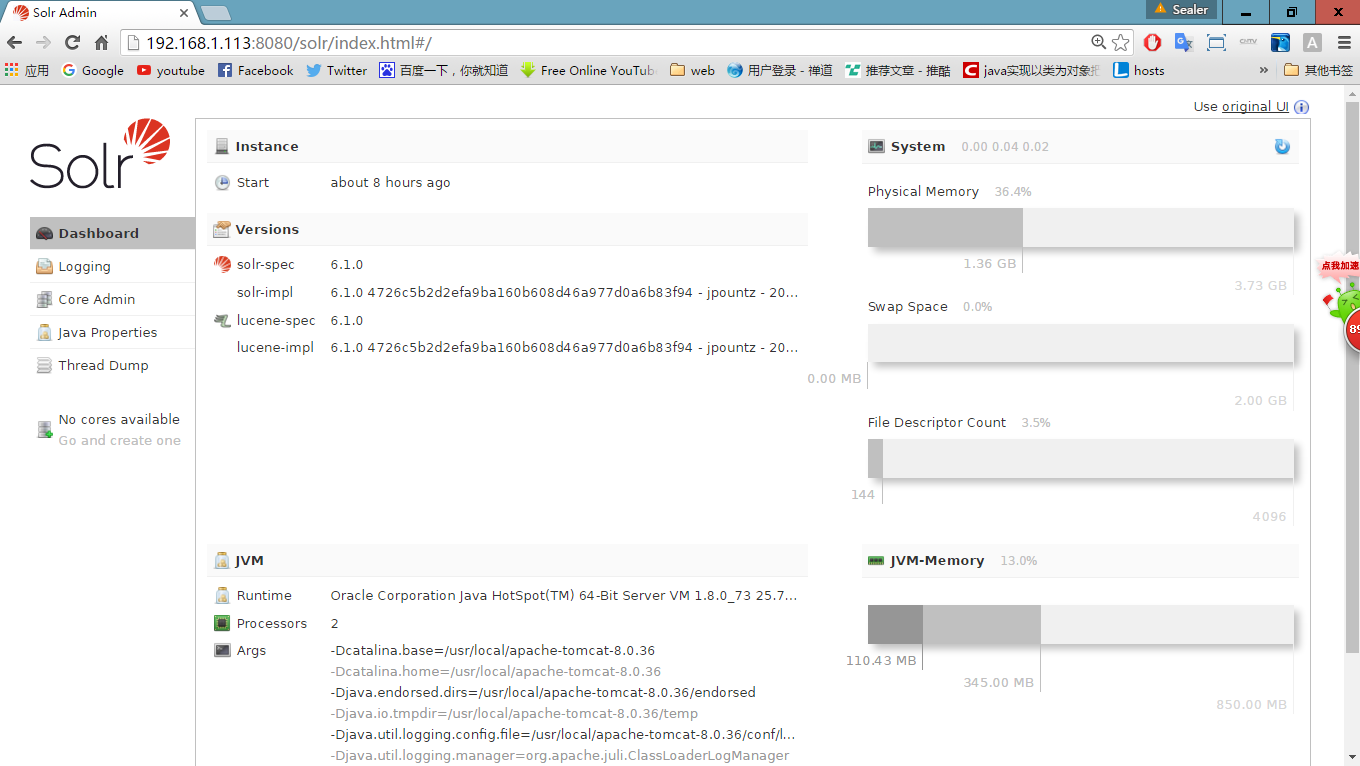
Task: Open a new browser tab
Action: [x=216, y=13]
